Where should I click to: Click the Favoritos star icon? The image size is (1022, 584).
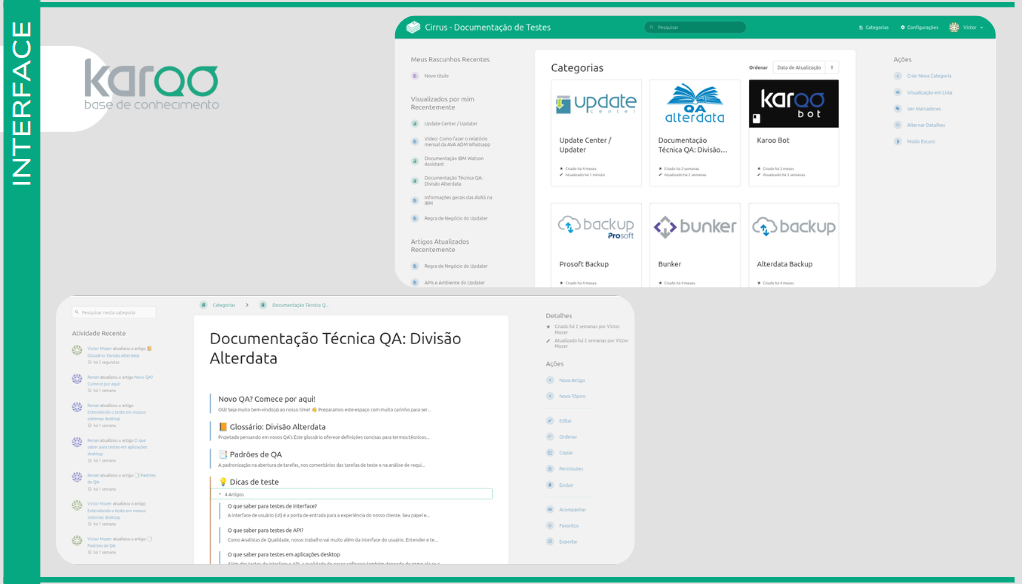click(551, 525)
